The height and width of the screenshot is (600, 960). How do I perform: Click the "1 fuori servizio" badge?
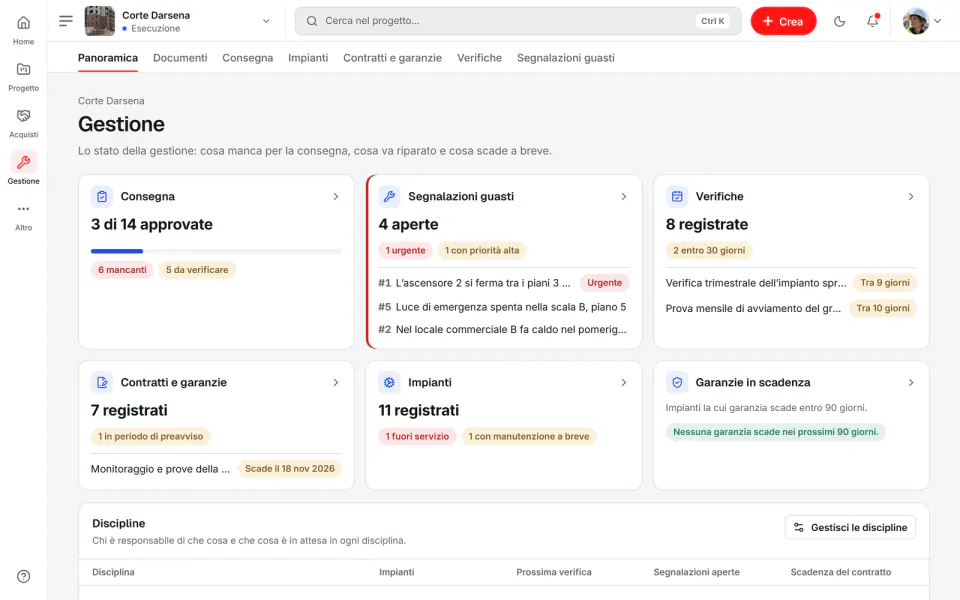click(417, 437)
